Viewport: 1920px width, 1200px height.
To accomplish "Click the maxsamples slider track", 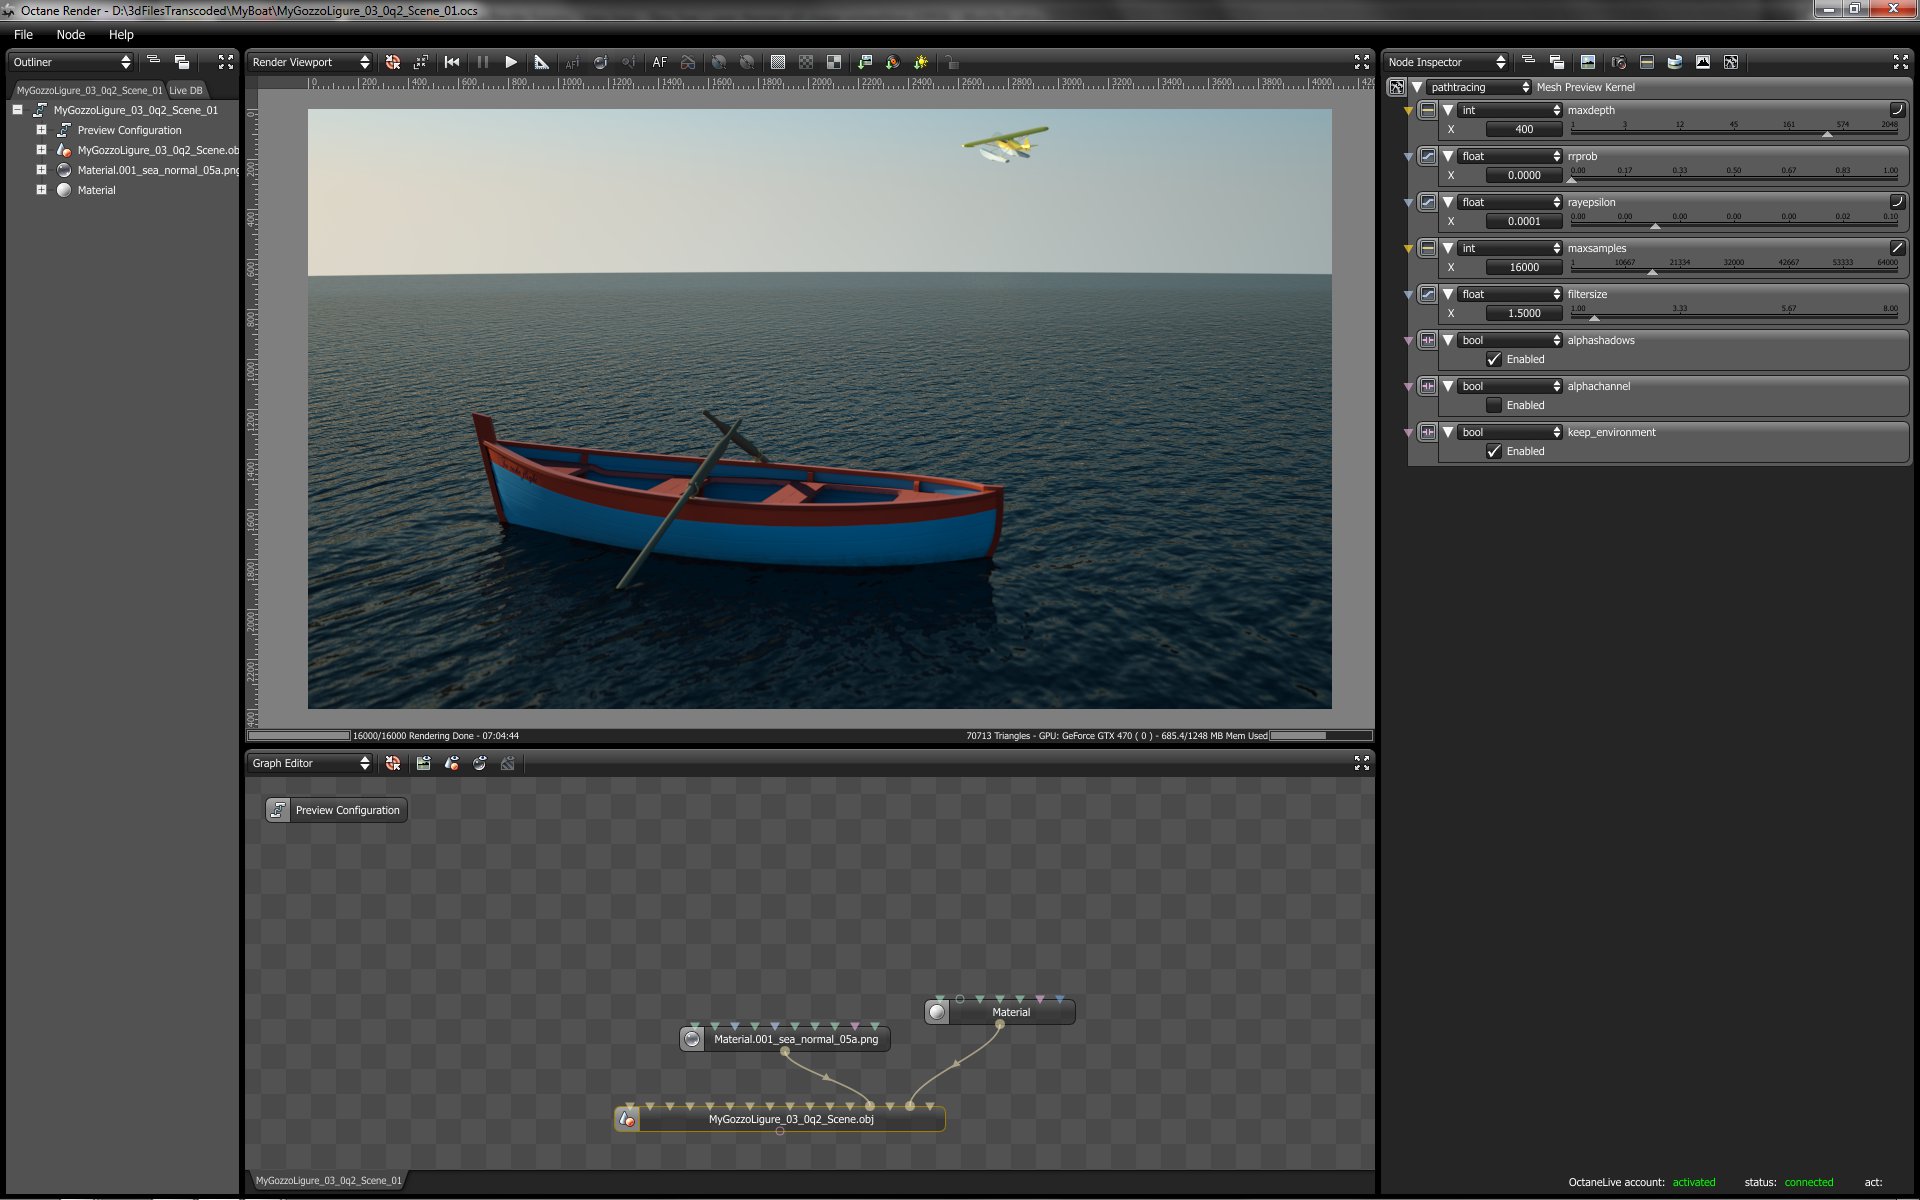I will [1734, 272].
